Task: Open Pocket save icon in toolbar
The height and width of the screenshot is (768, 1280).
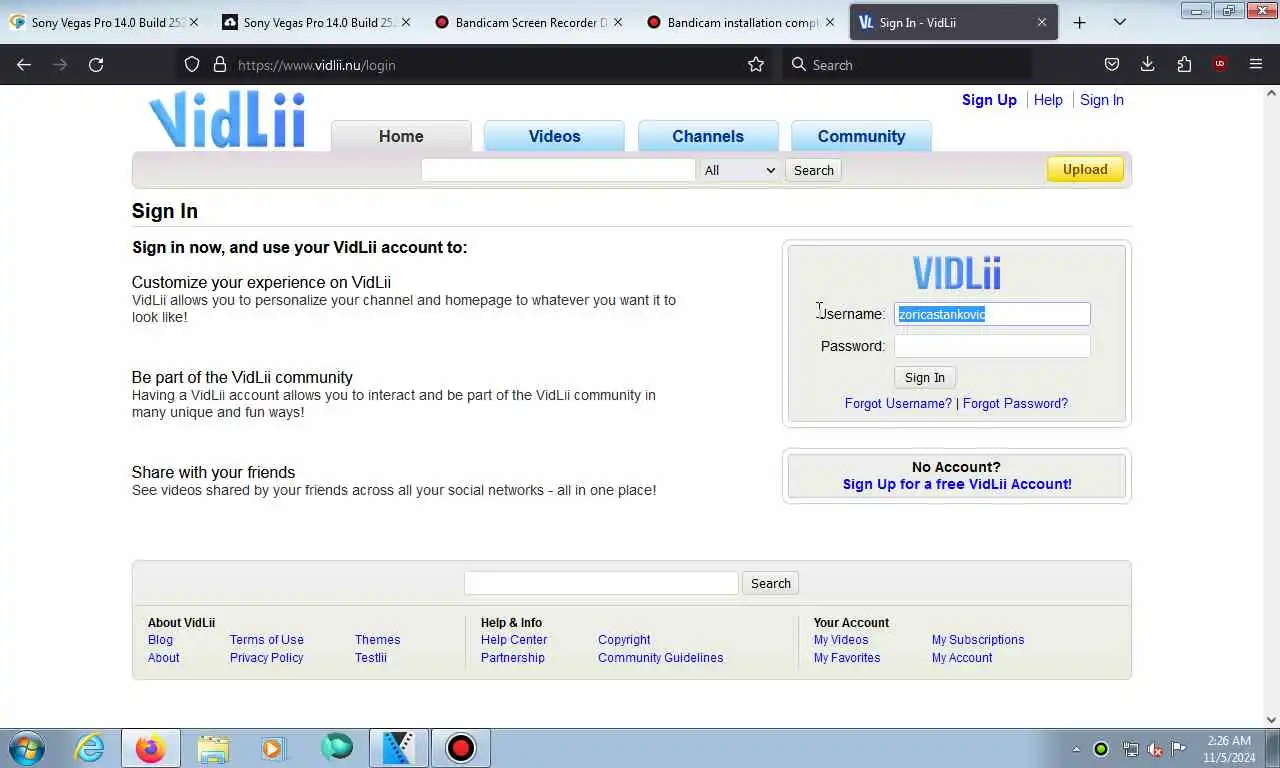Action: click(1112, 64)
